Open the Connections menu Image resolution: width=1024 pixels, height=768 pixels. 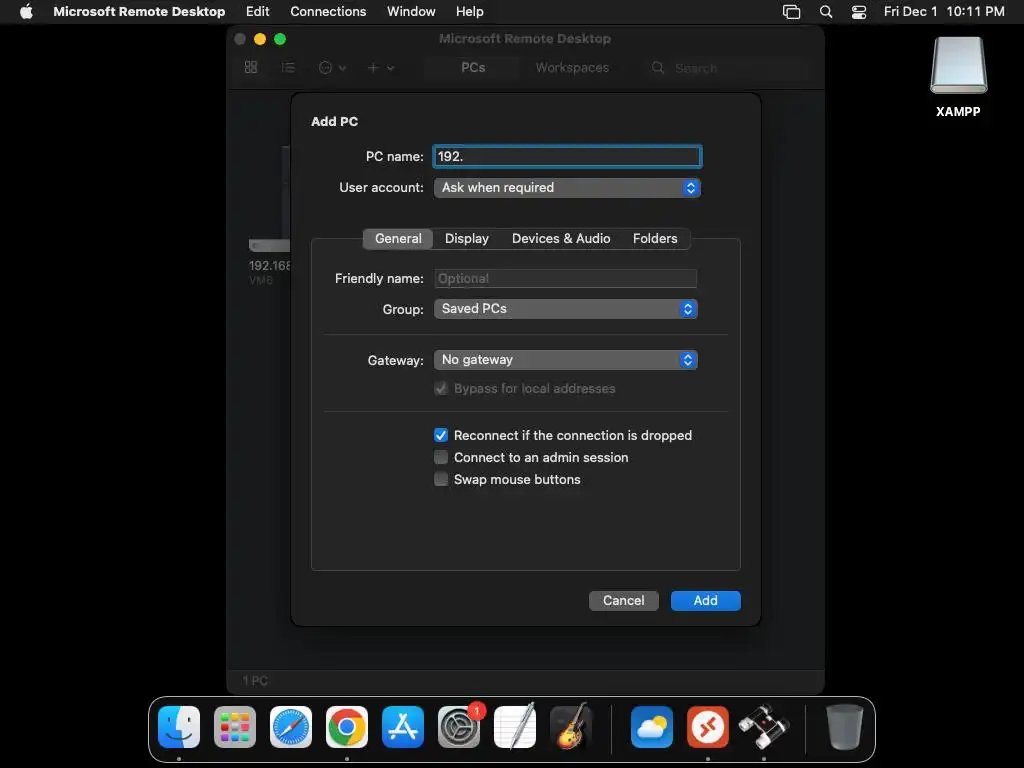point(328,12)
